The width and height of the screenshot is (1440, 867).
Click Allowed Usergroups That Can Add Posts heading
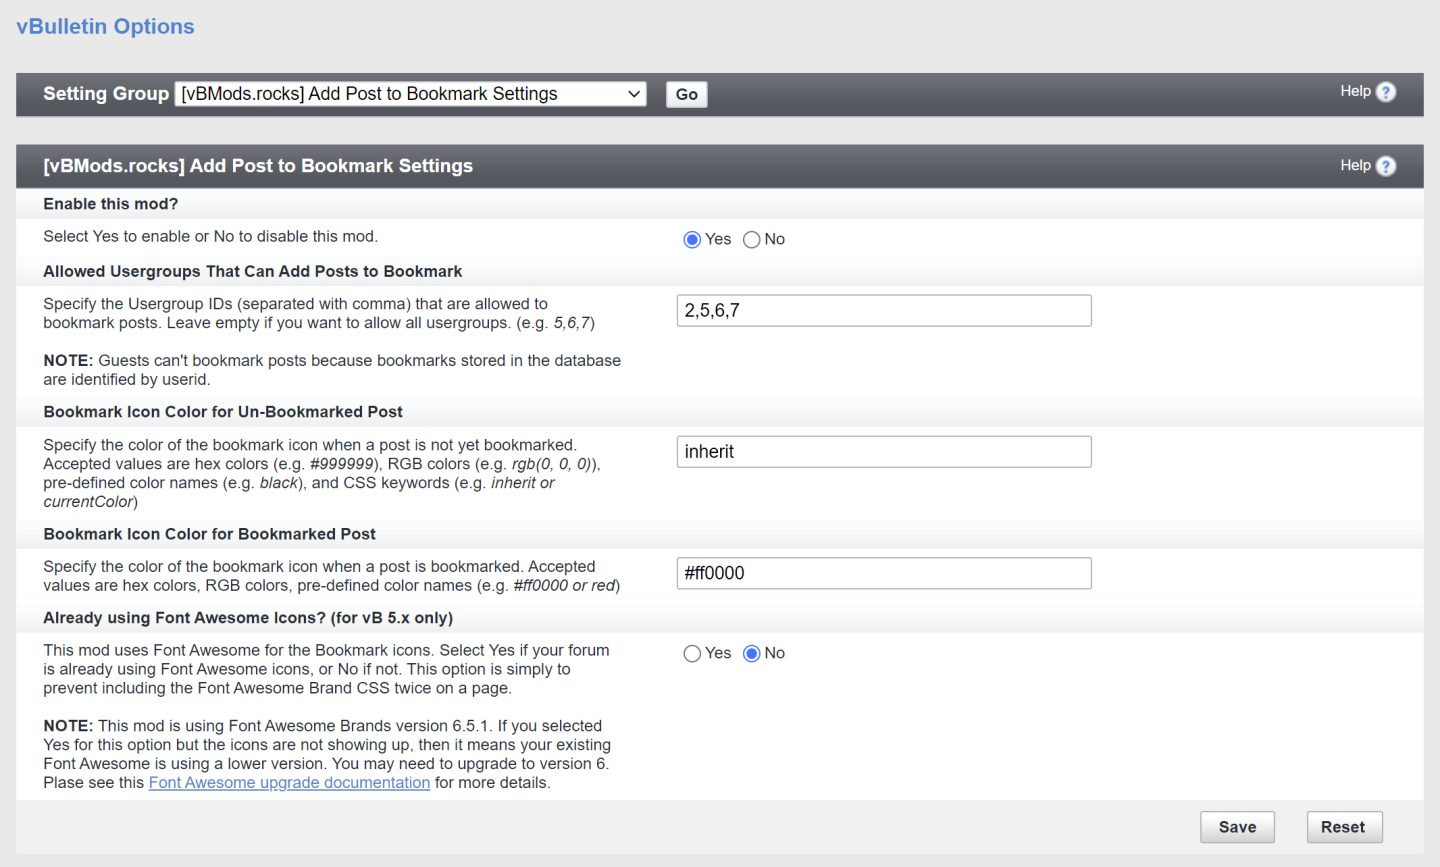[253, 272]
